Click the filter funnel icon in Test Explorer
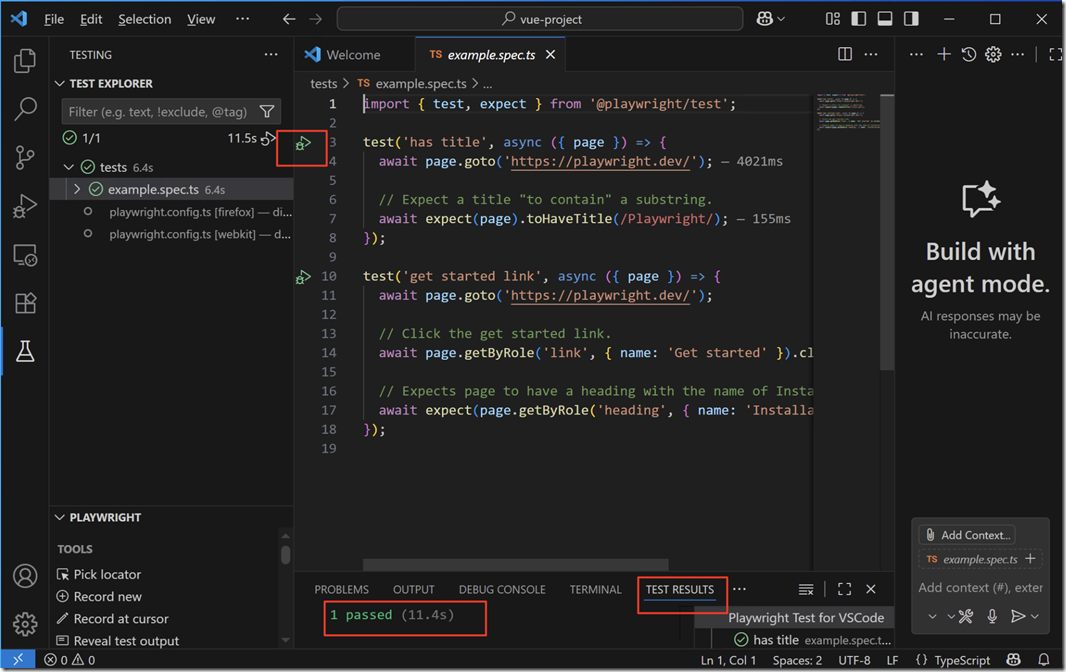The height and width of the screenshot is (672, 1066). click(x=267, y=112)
